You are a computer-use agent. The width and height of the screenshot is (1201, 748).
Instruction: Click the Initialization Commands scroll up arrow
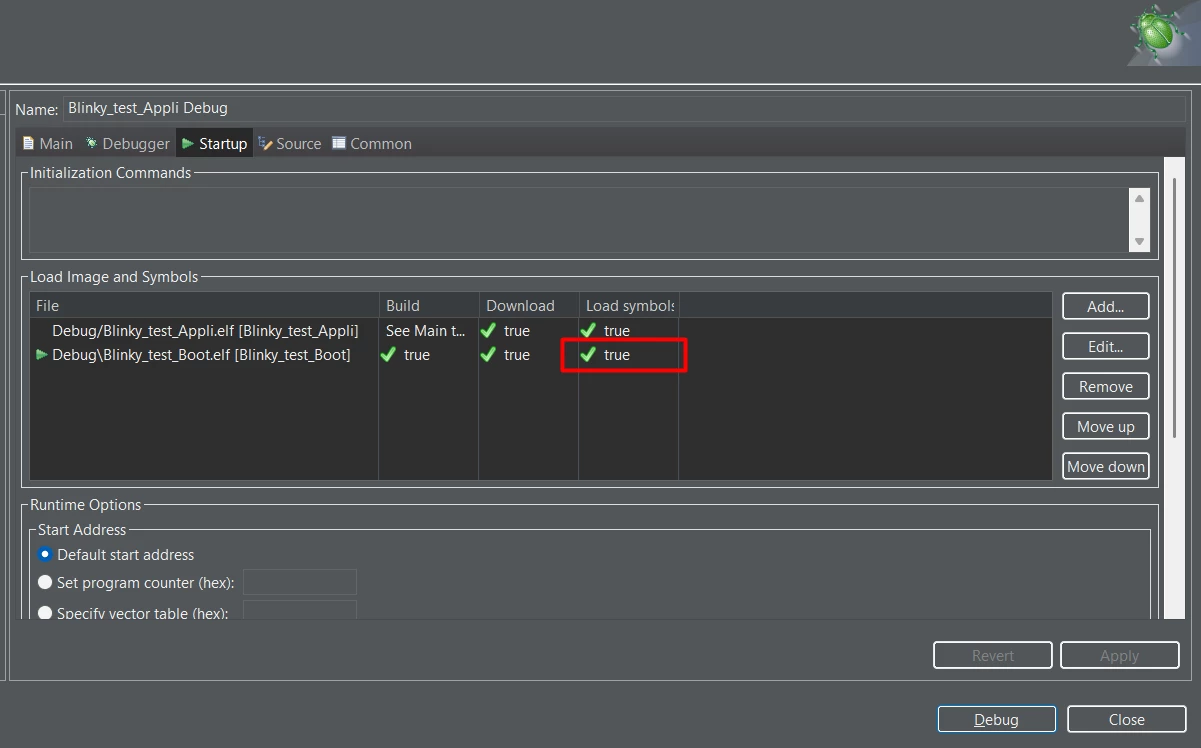[1139, 198]
